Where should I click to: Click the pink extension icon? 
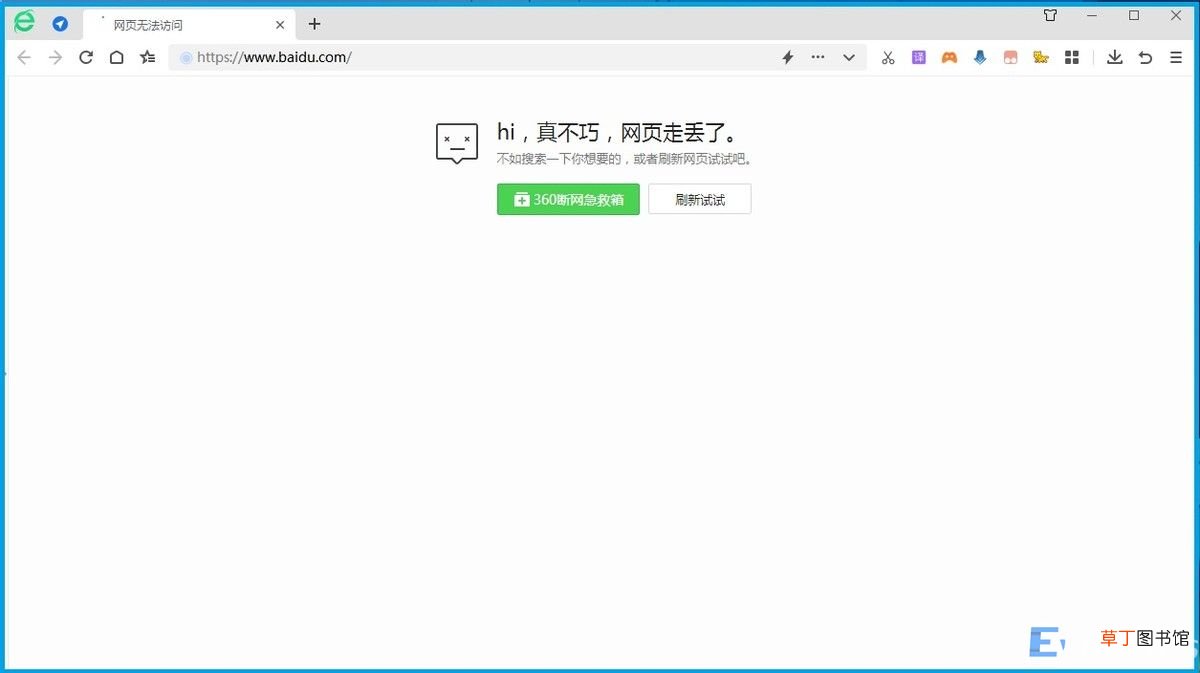[x=1010, y=57]
